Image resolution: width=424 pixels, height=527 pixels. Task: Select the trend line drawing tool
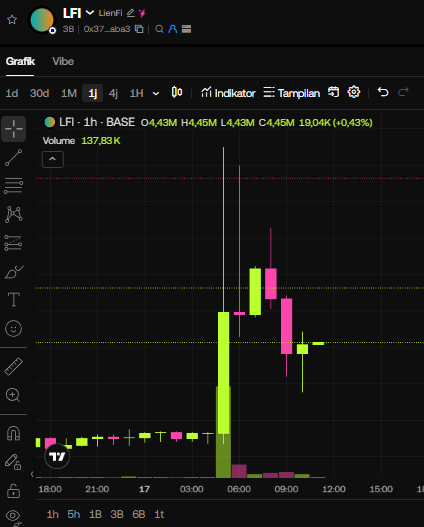pyautogui.click(x=13, y=158)
